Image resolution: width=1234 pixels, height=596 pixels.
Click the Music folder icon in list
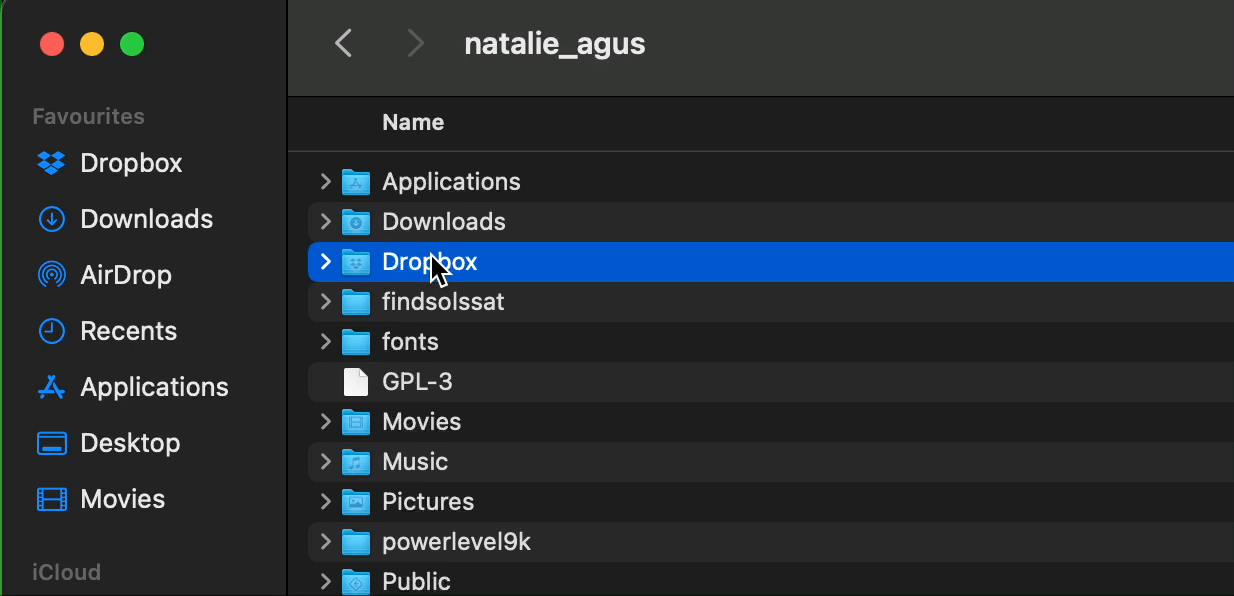[356, 462]
